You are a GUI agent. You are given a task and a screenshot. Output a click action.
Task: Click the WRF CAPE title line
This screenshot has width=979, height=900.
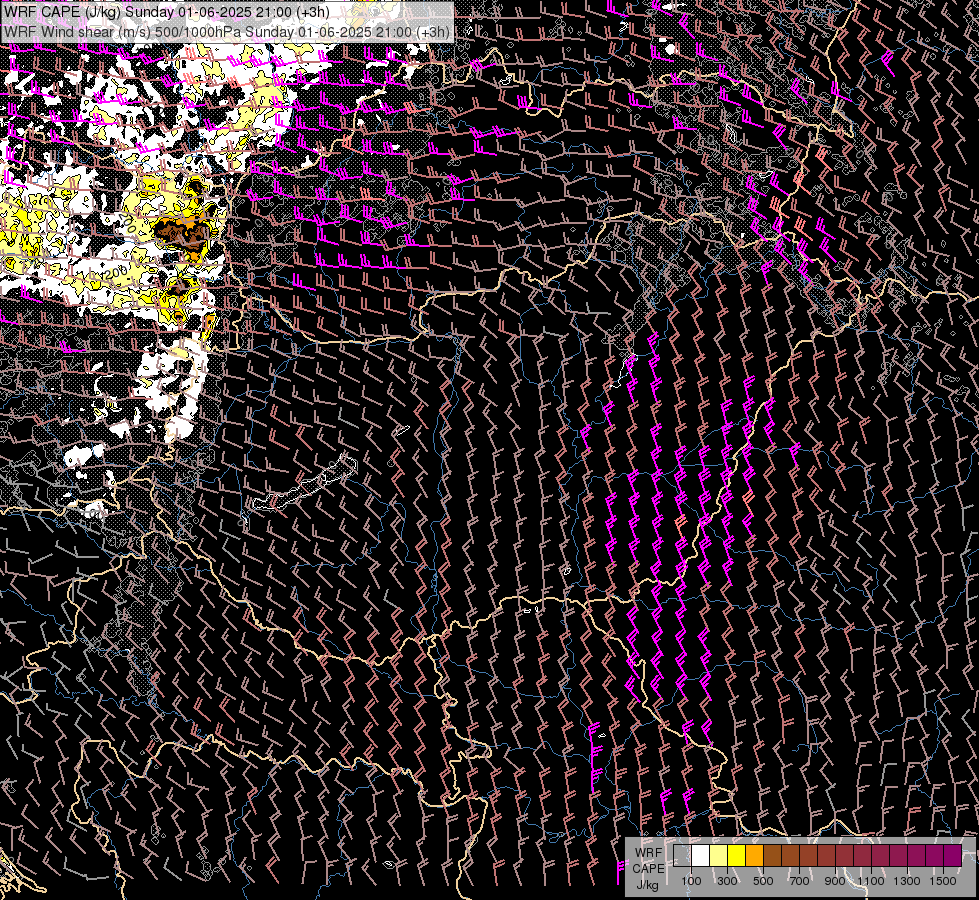click(x=167, y=12)
